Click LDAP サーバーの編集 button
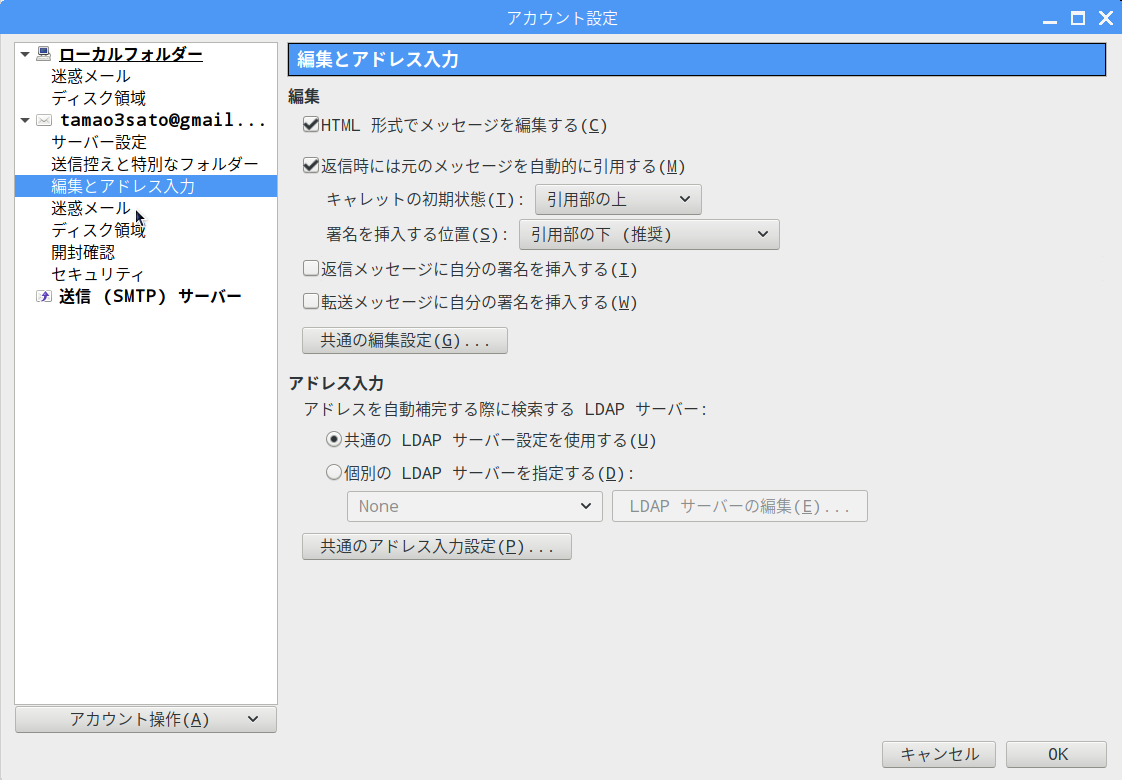The width and height of the screenshot is (1122, 780). tap(739, 507)
